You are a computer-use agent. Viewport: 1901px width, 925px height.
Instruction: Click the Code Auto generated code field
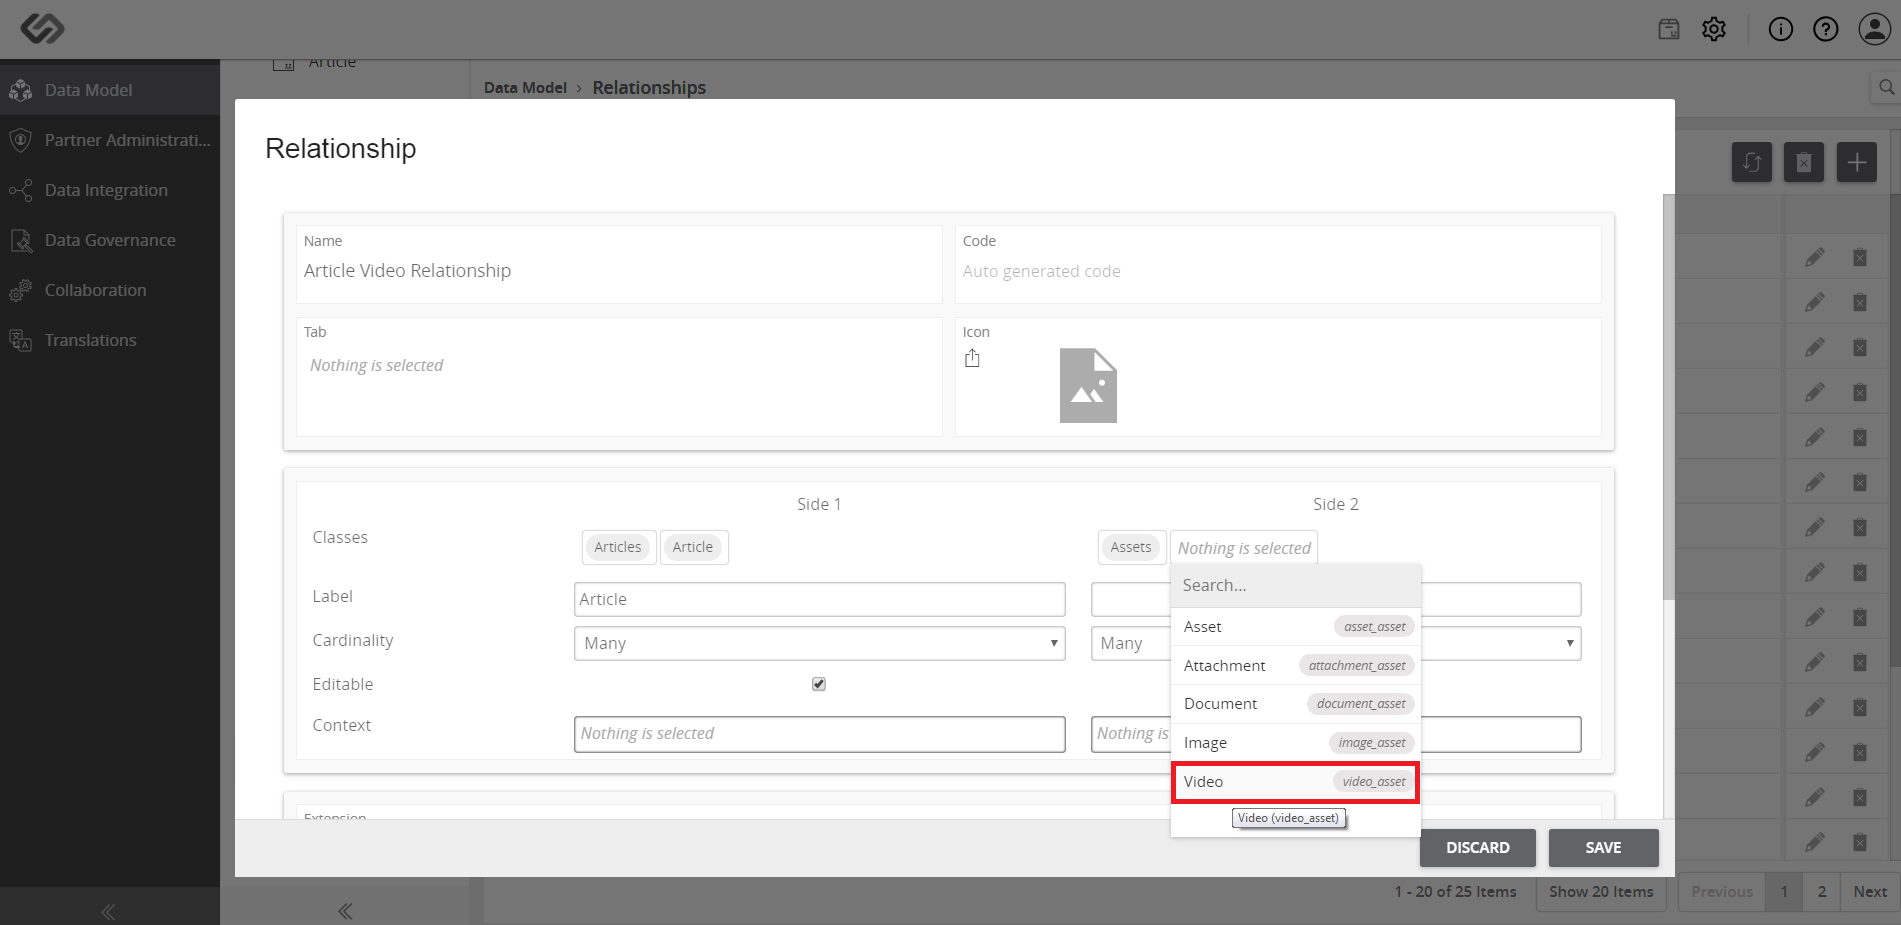tap(1277, 271)
